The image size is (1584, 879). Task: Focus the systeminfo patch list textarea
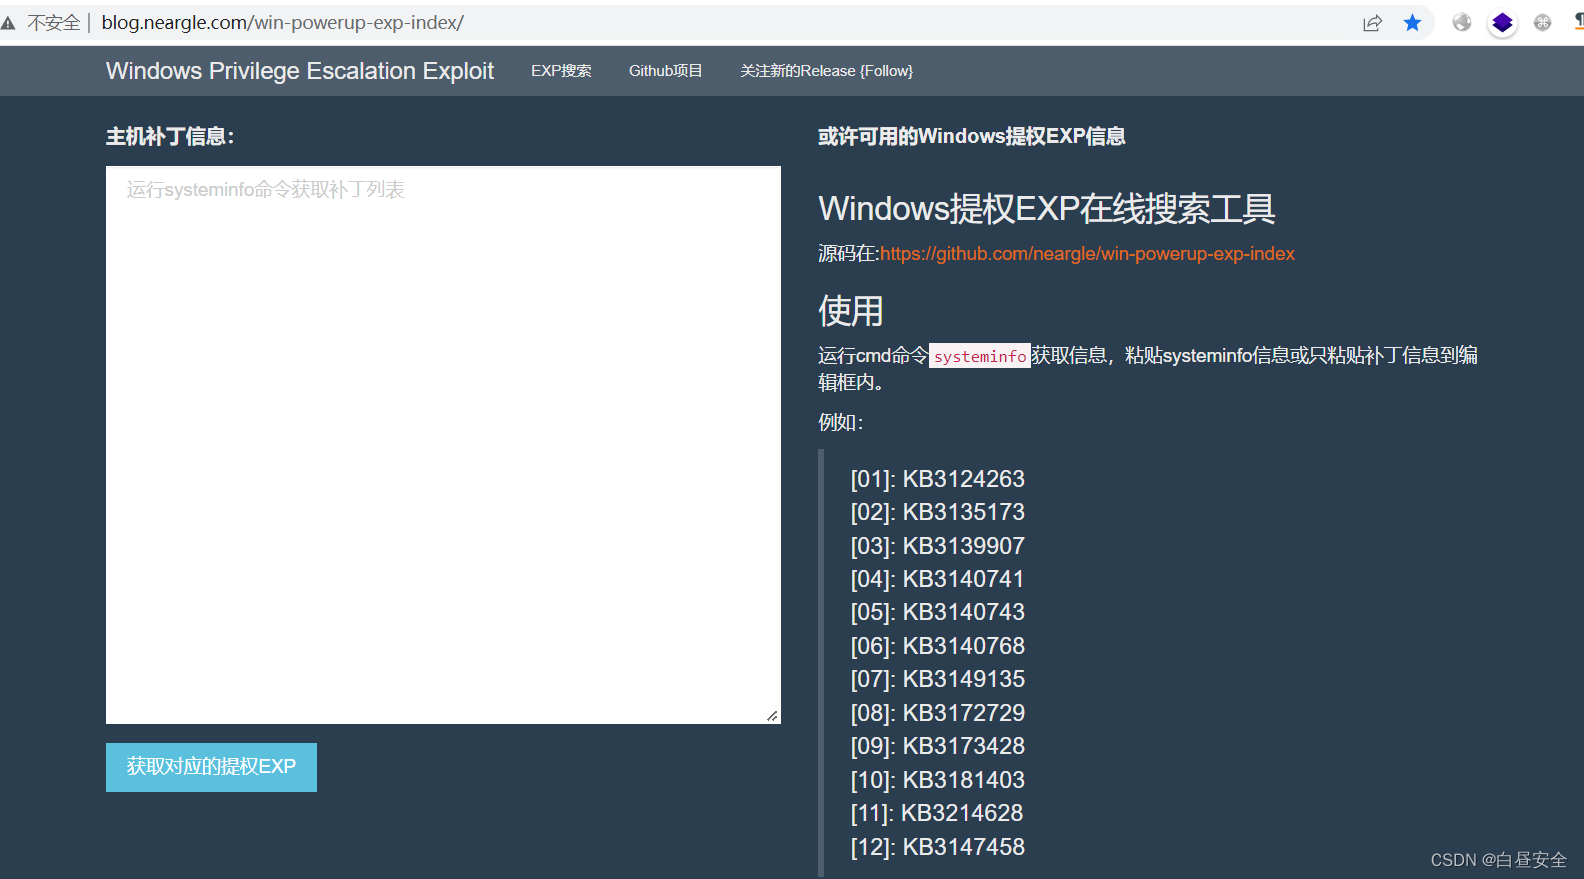tap(443, 445)
